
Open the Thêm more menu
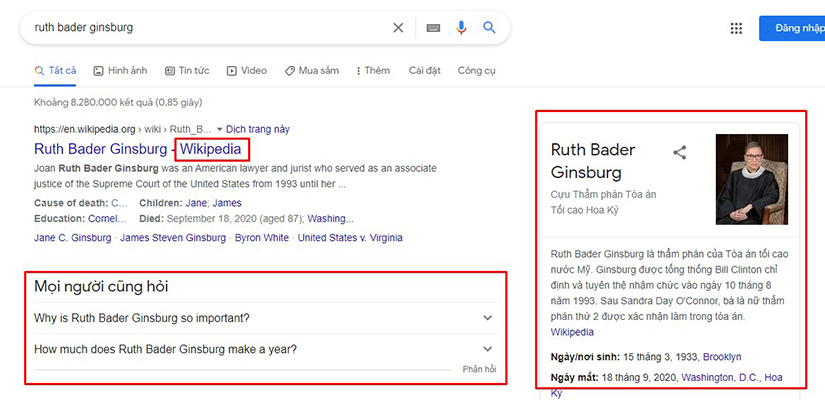coord(373,71)
